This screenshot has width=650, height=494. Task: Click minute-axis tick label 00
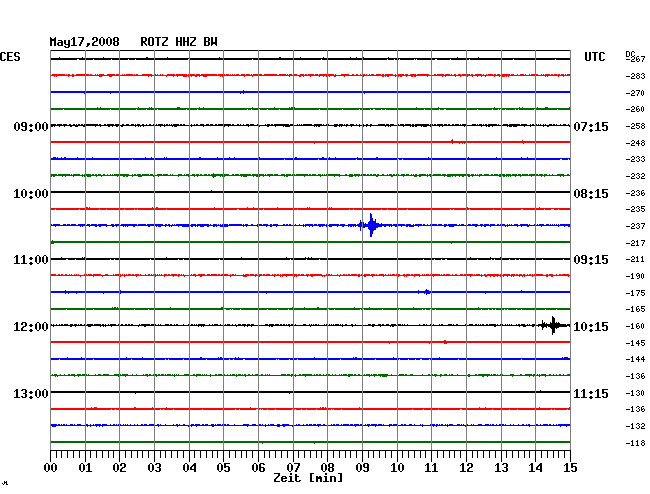point(51,468)
